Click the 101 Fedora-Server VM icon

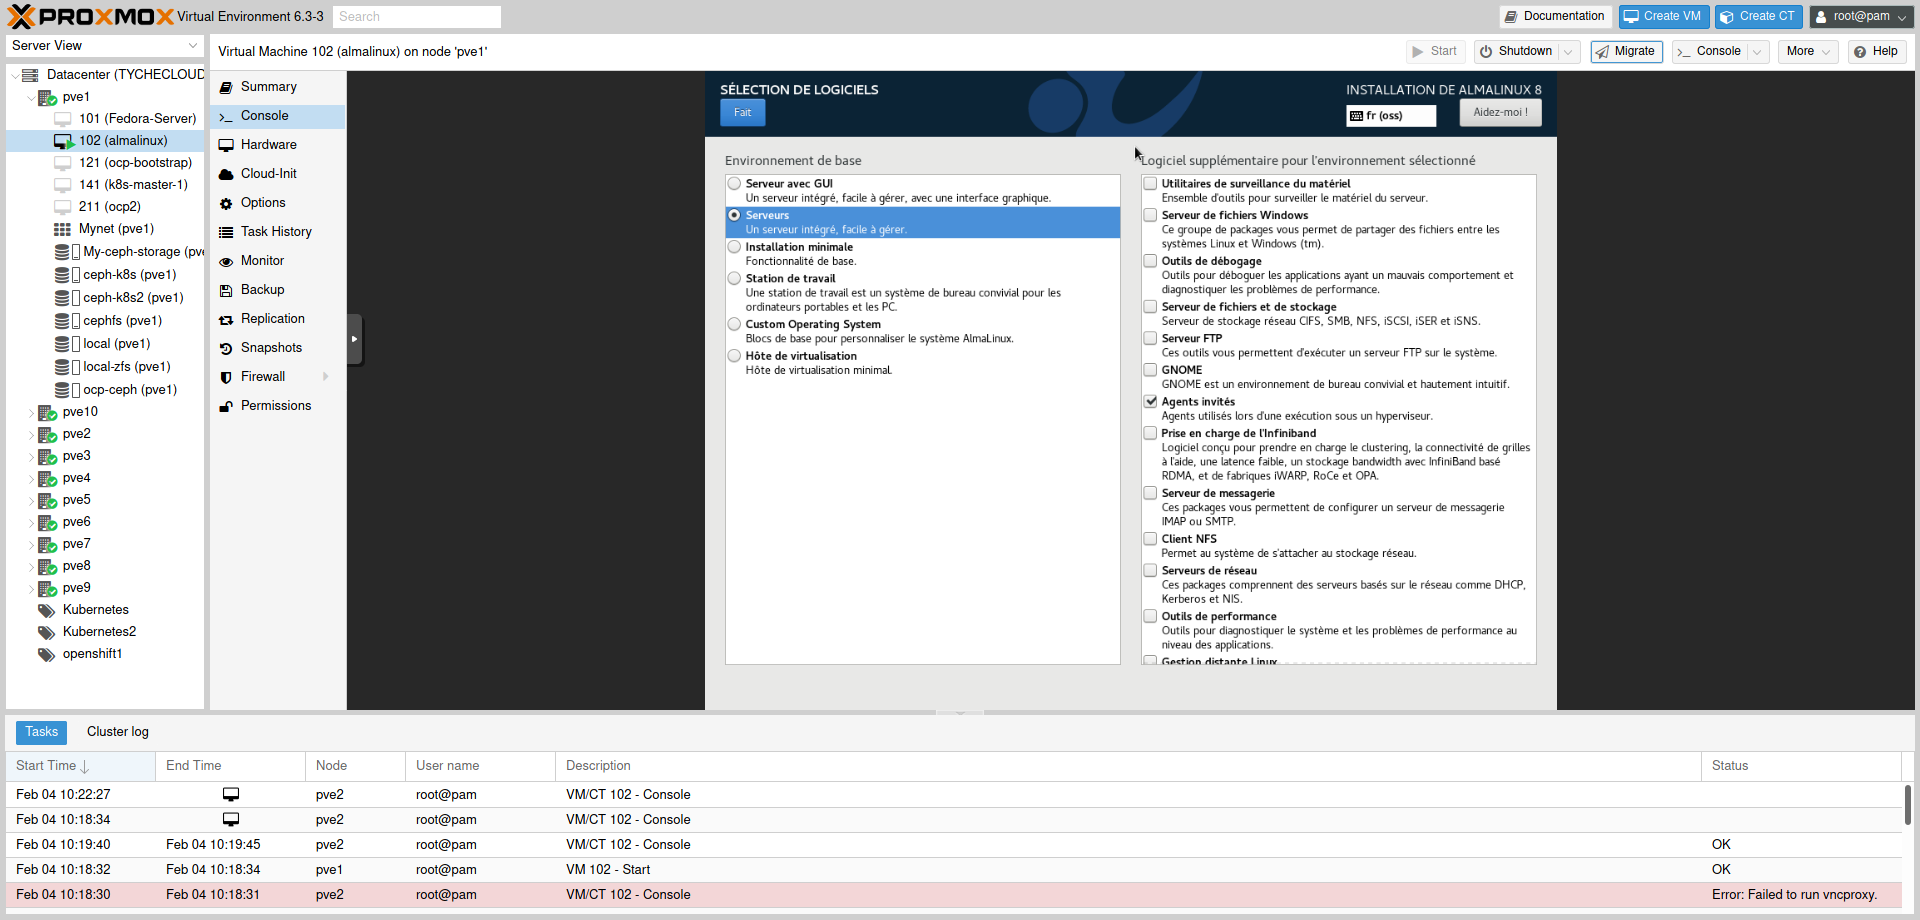(62, 119)
